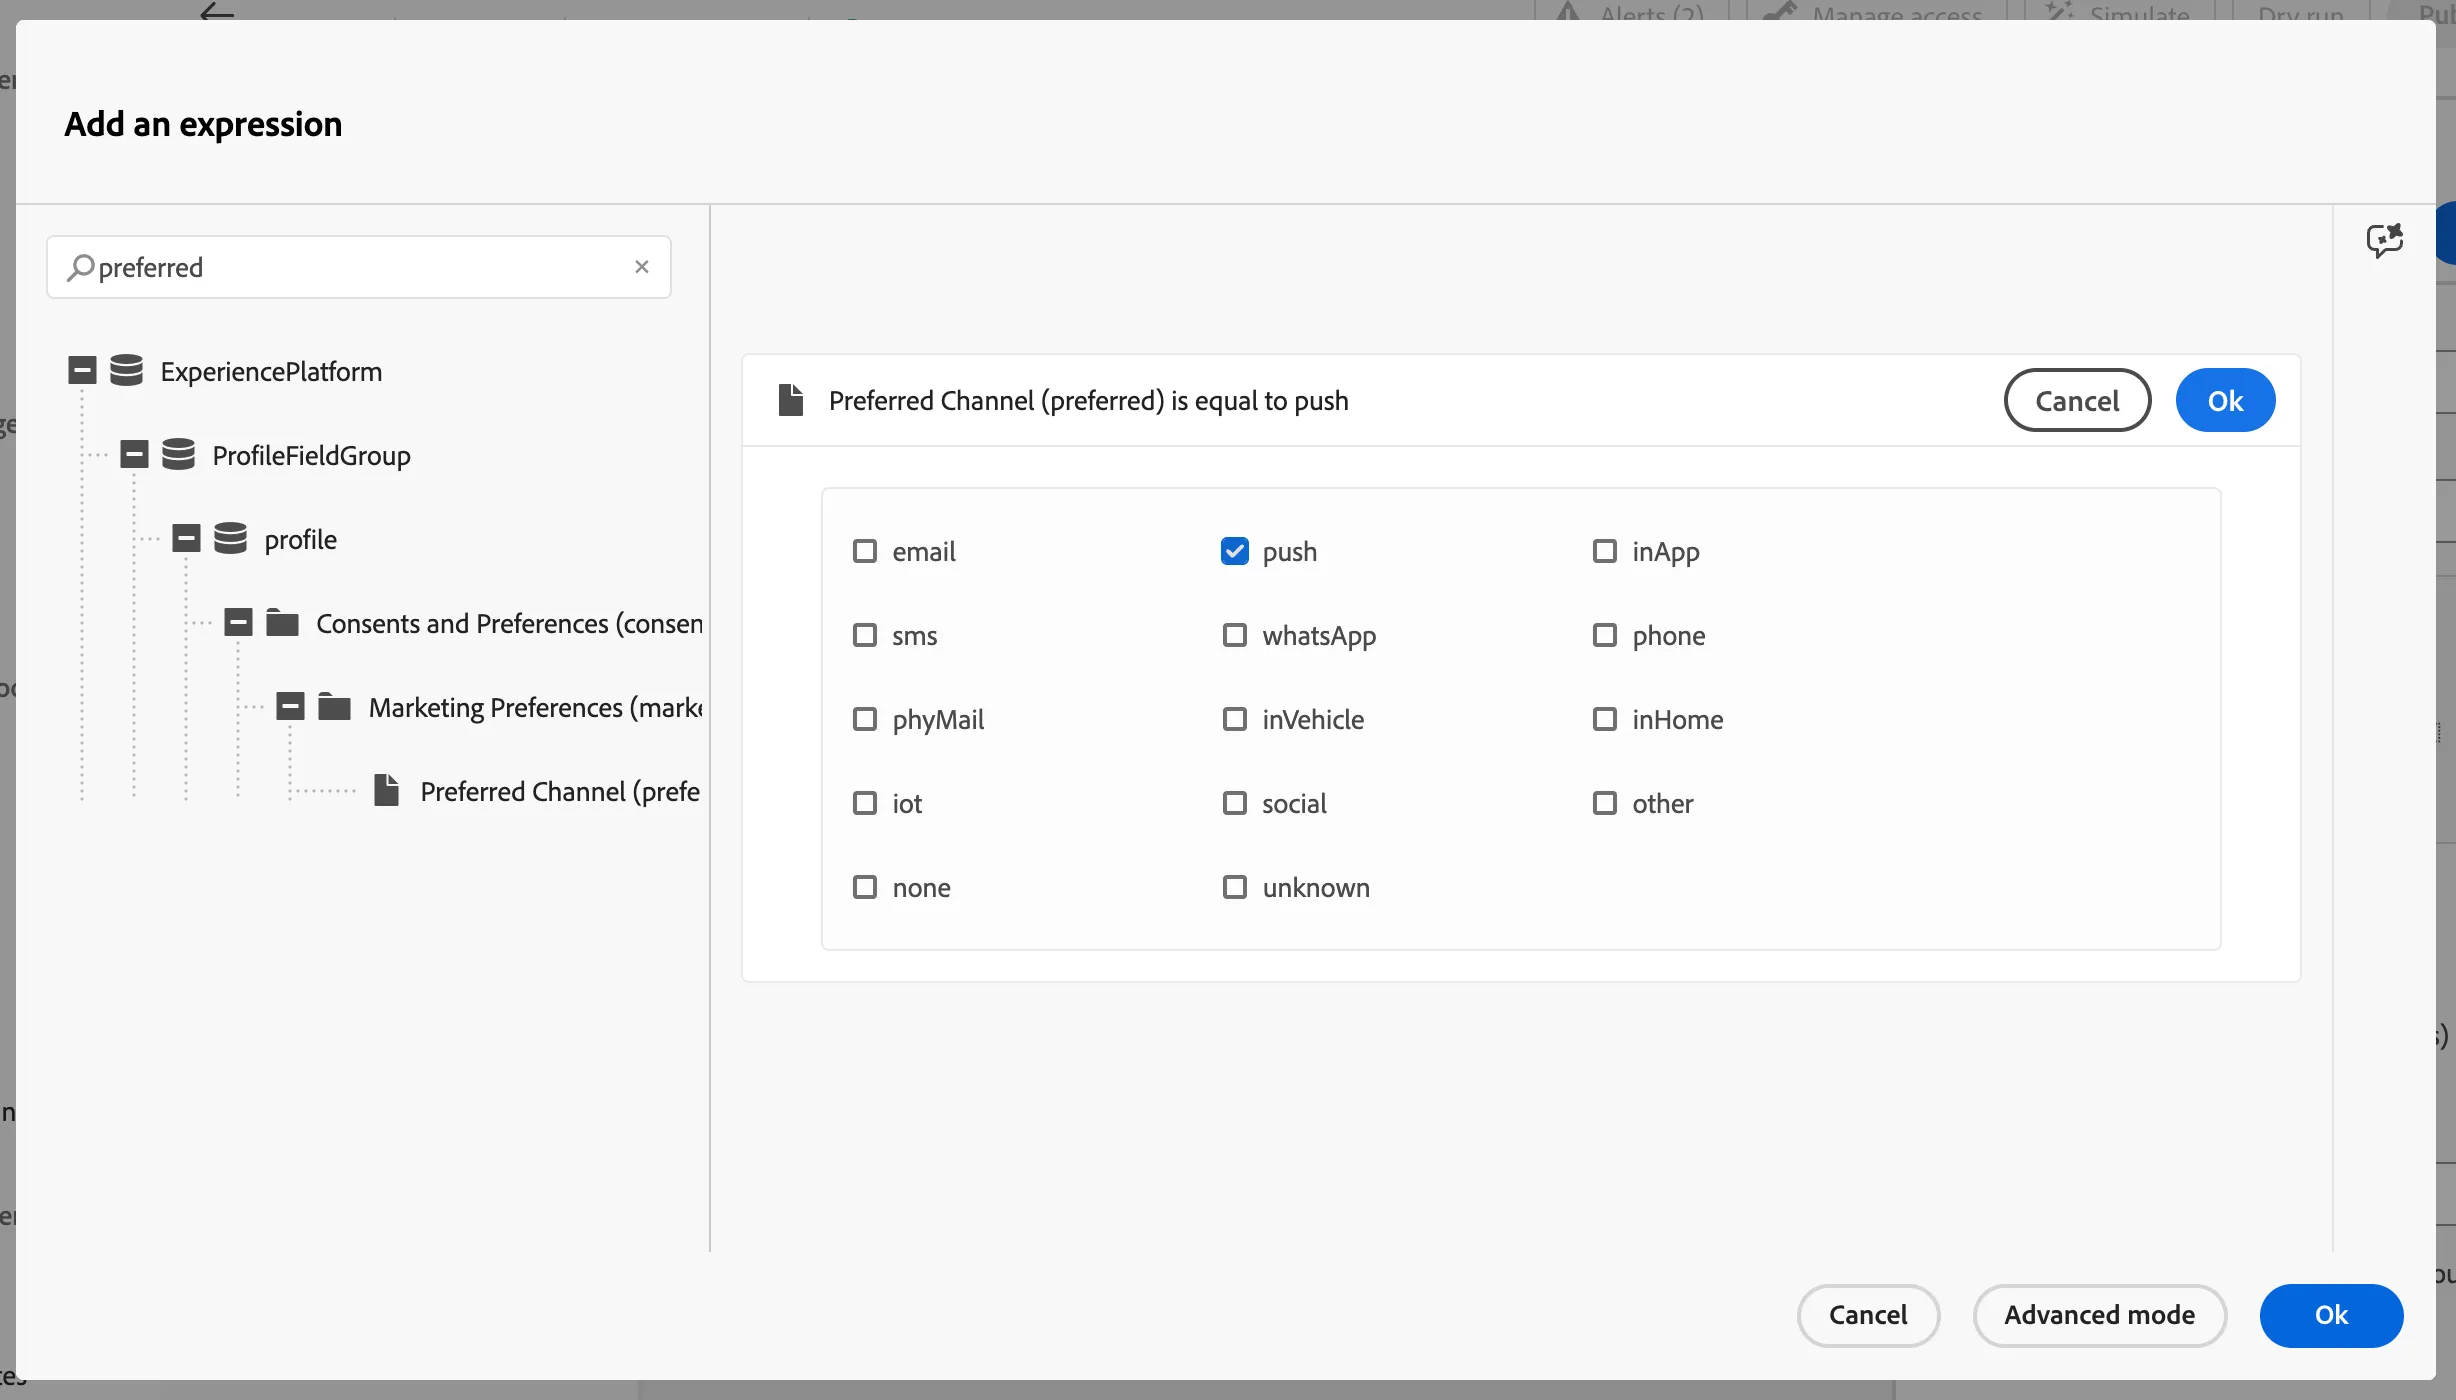This screenshot has width=2456, height=1400.
Task: Click the AI assistant chat sparkle icon
Action: tap(2385, 240)
